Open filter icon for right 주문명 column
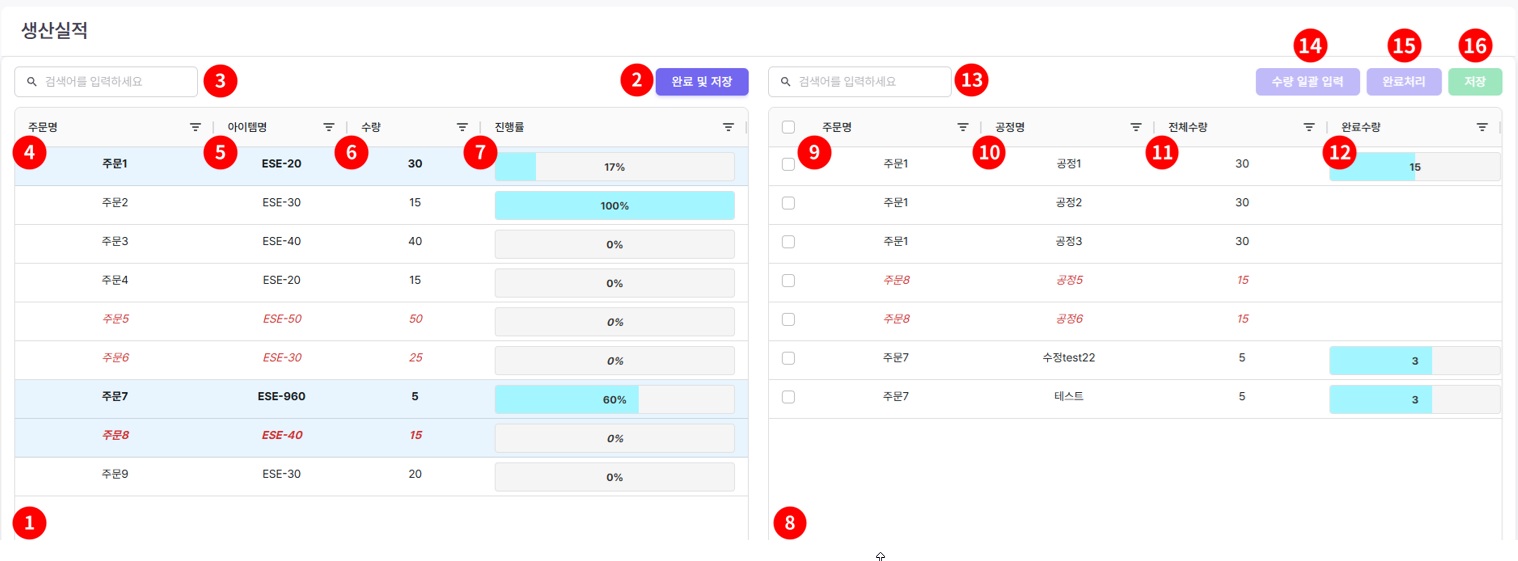The width and height of the screenshot is (1518, 561). (962, 127)
